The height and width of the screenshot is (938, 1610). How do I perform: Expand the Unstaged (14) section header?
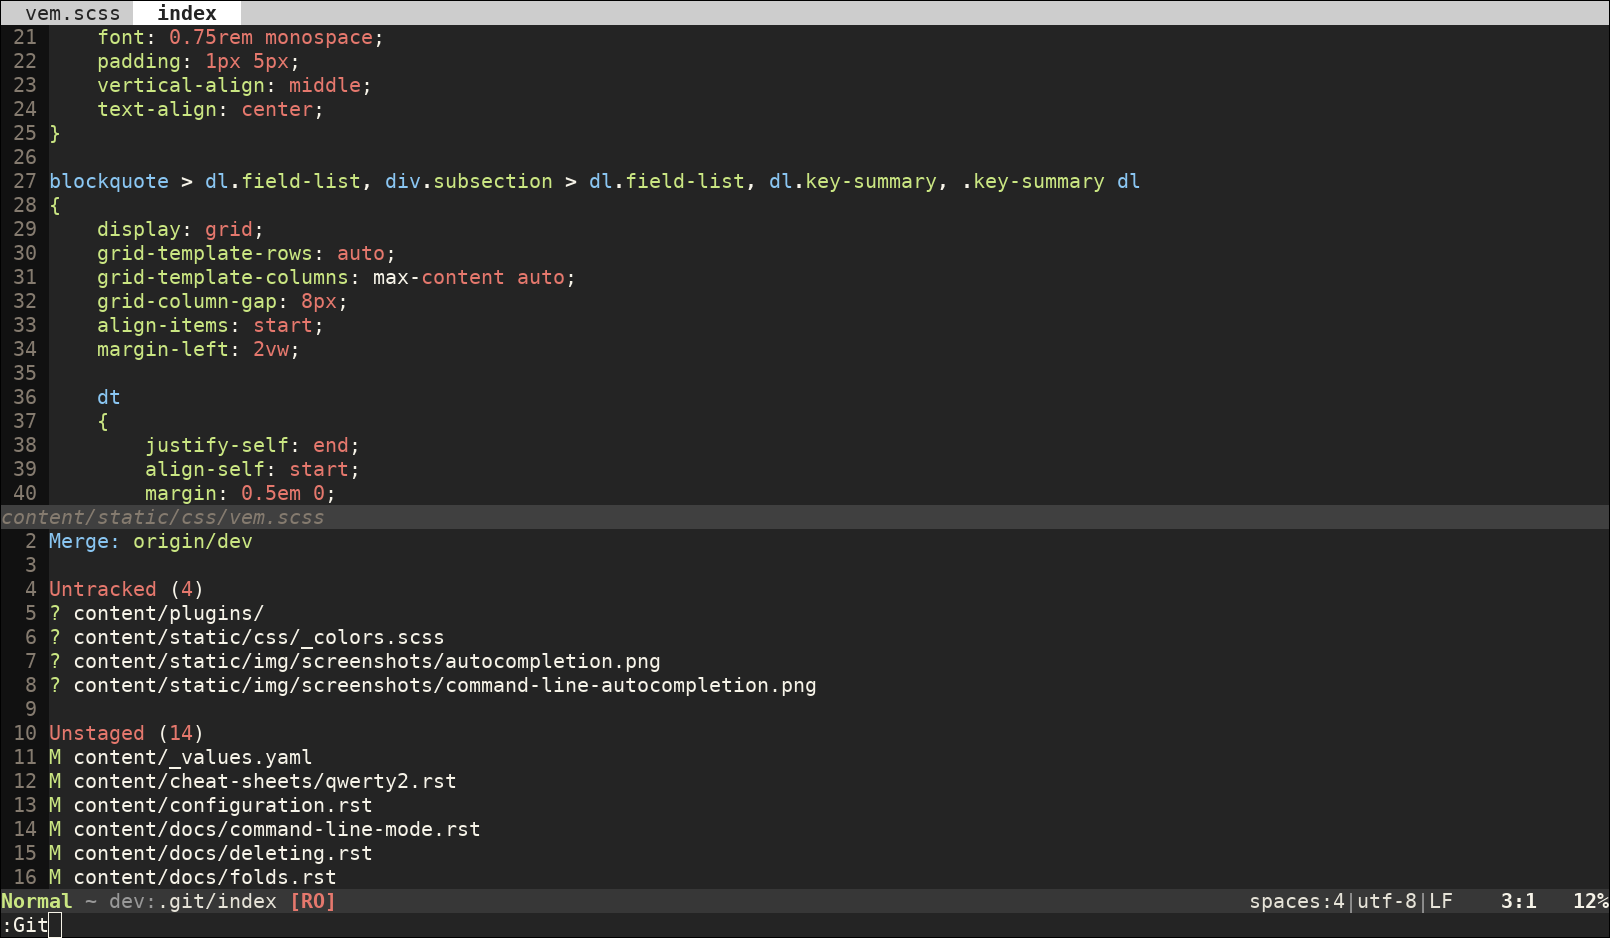pyautogui.click(x=126, y=733)
